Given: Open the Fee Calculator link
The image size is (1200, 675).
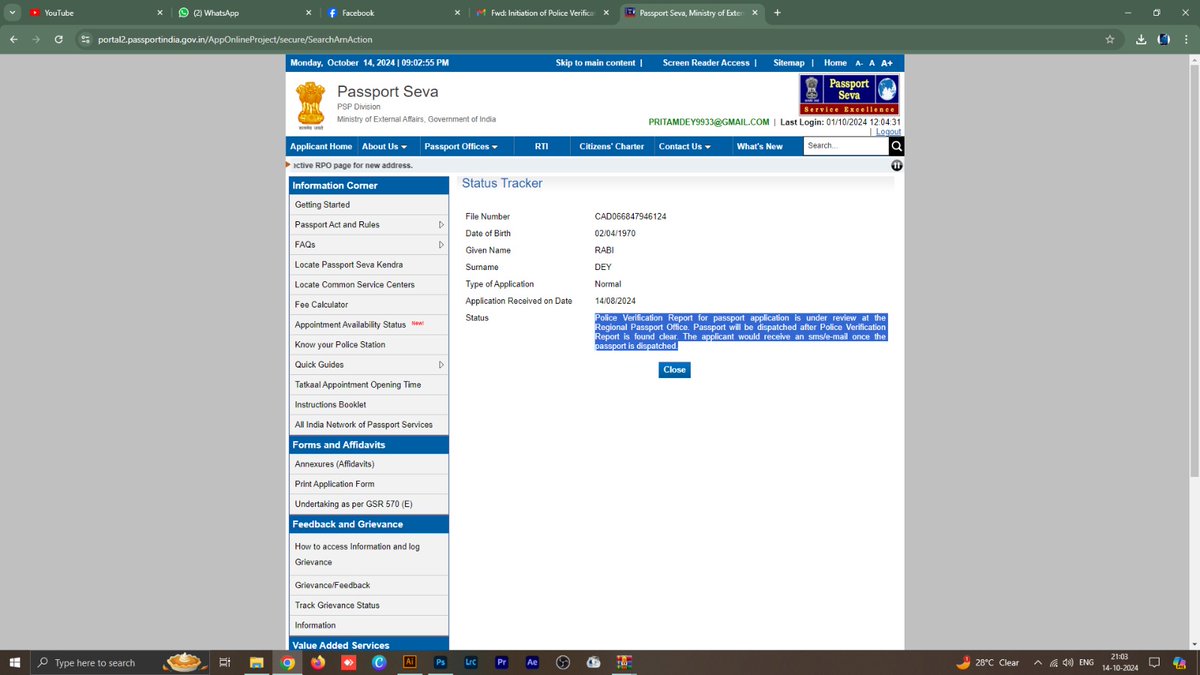Looking at the screenshot, I should 321,305.
